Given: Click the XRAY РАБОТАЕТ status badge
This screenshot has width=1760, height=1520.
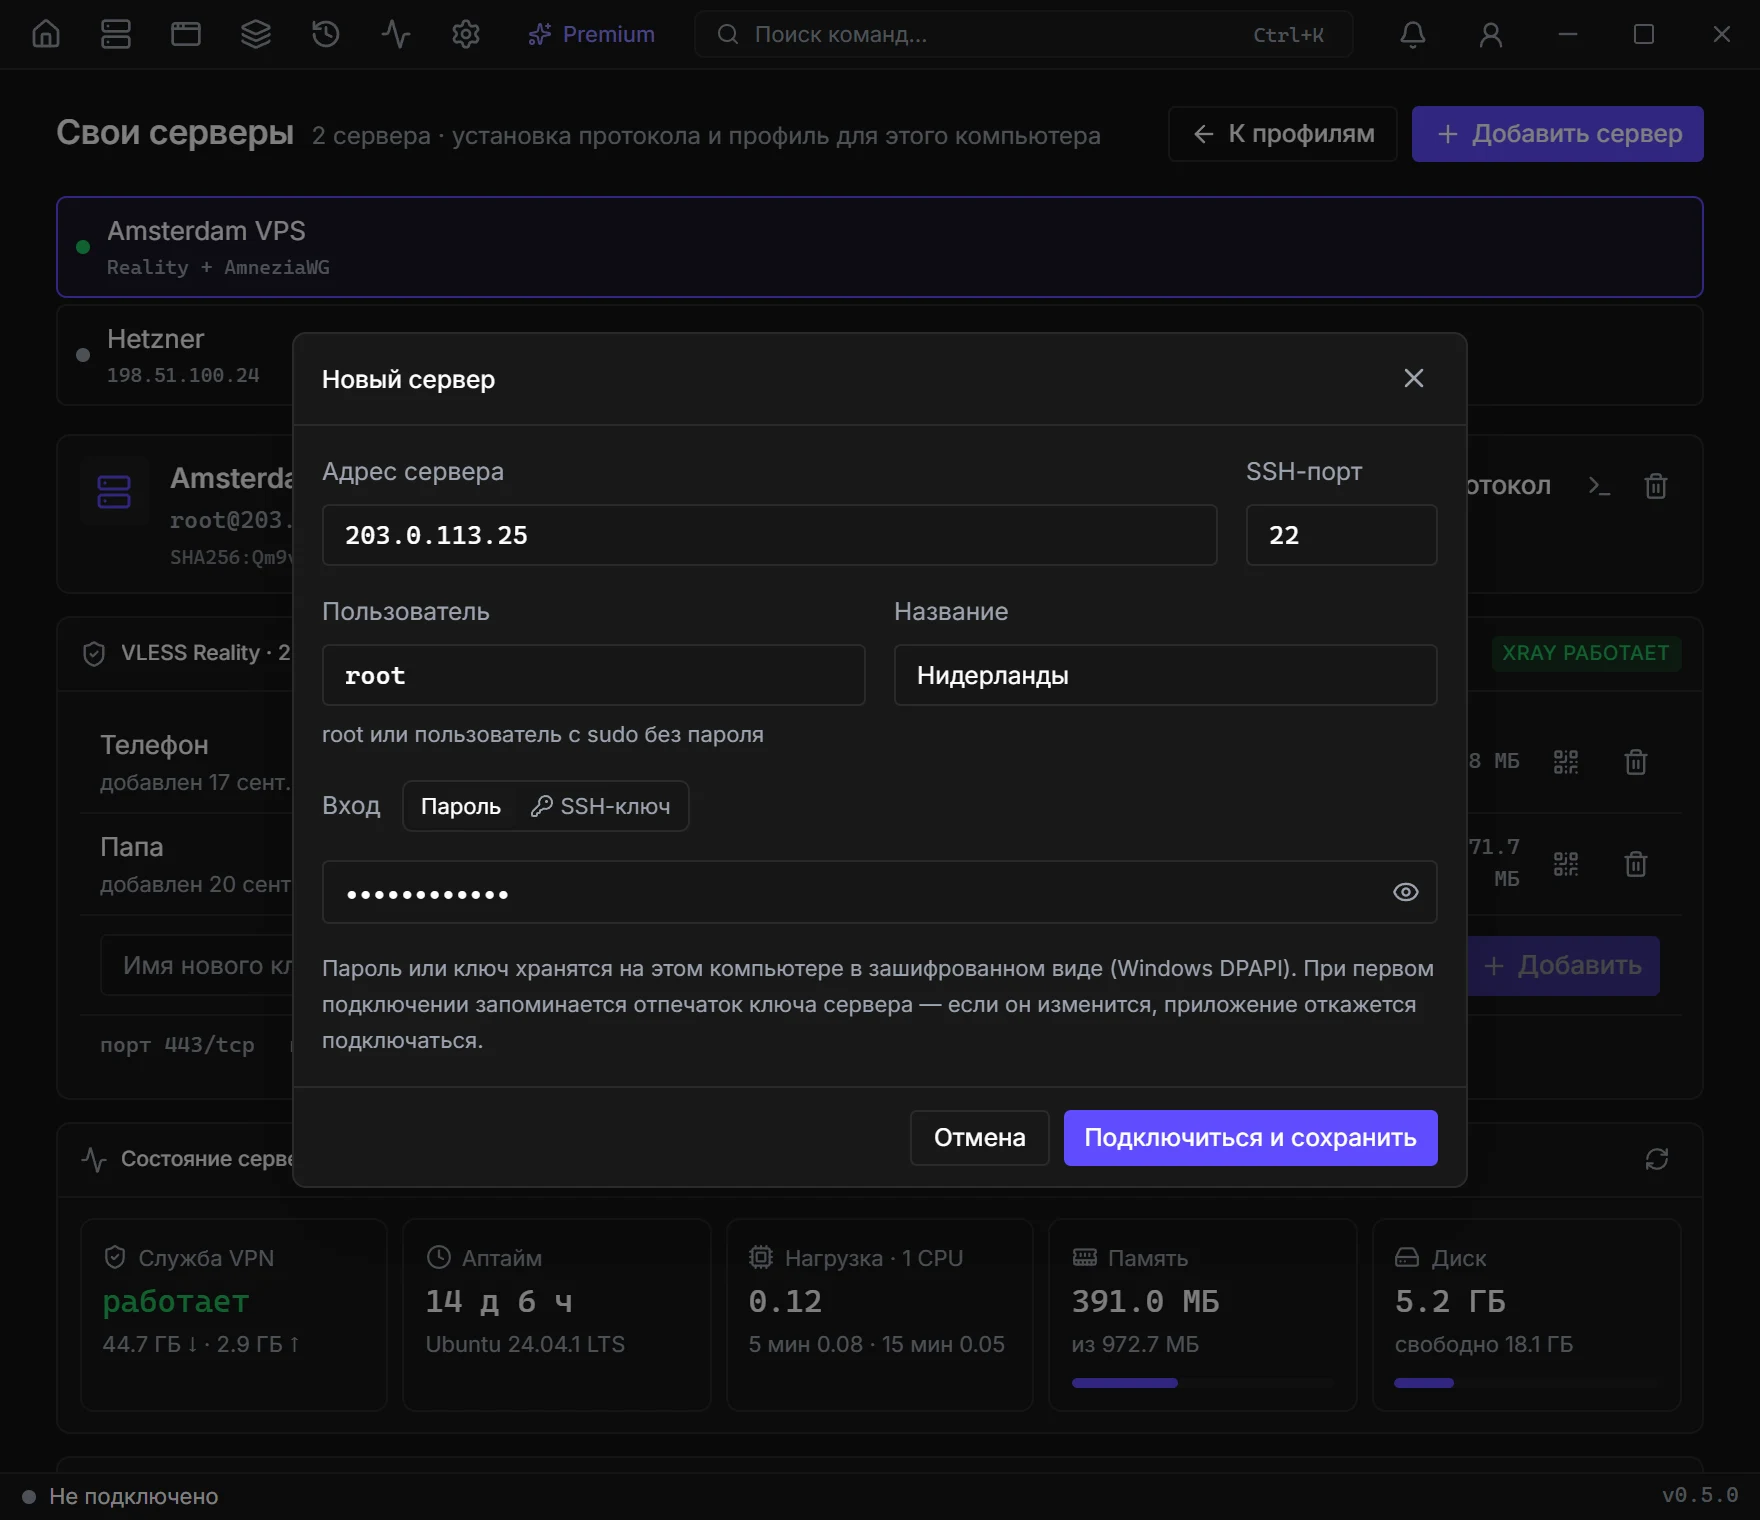Looking at the screenshot, I should point(1586,653).
